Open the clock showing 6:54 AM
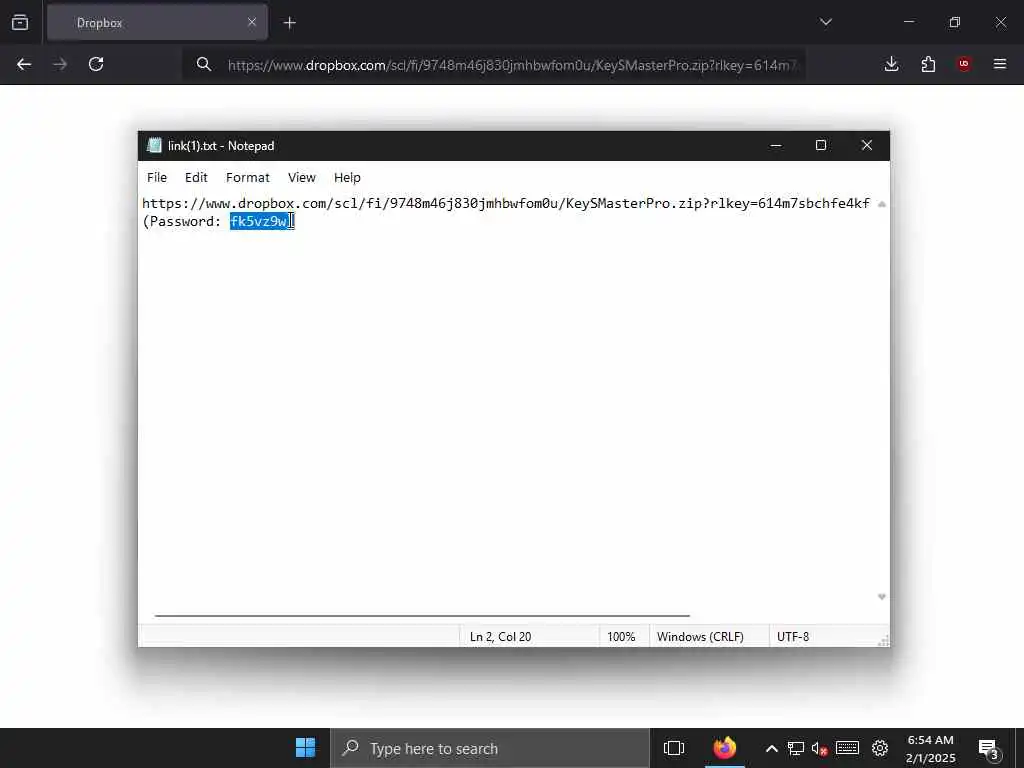This screenshot has height=768, width=1024. point(931,748)
